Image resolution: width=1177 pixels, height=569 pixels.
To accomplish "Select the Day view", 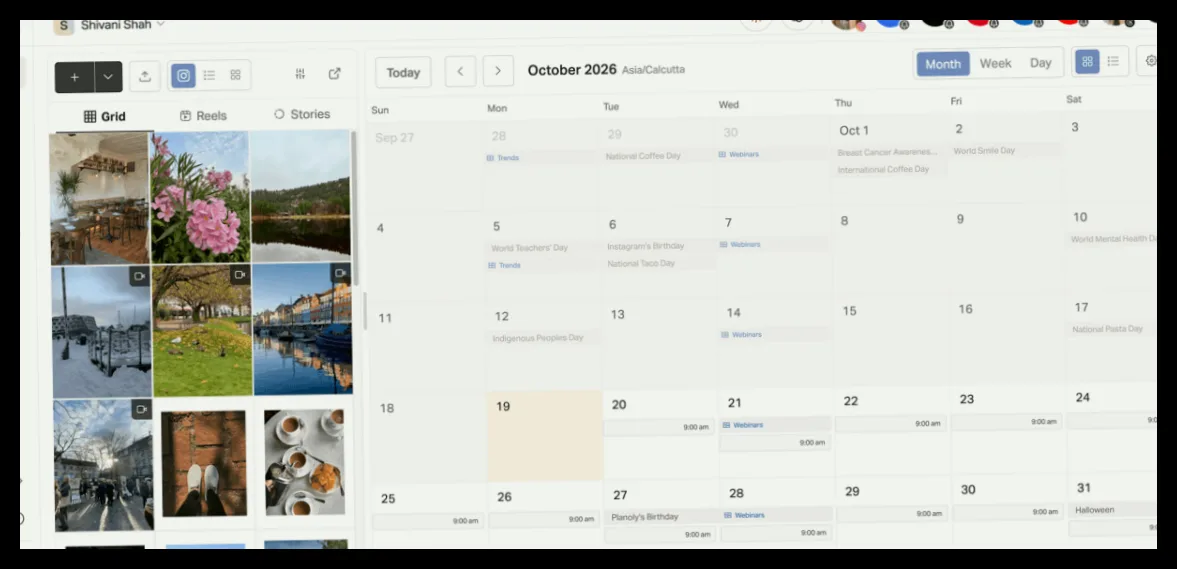I will (1040, 63).
